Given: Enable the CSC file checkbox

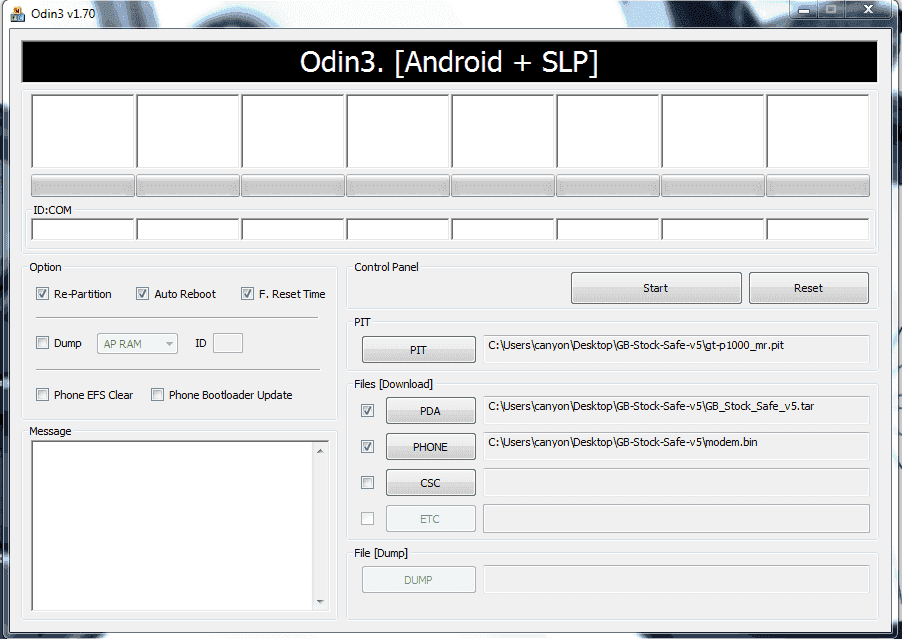Looking at the screenshot, I should pos(367,482).
